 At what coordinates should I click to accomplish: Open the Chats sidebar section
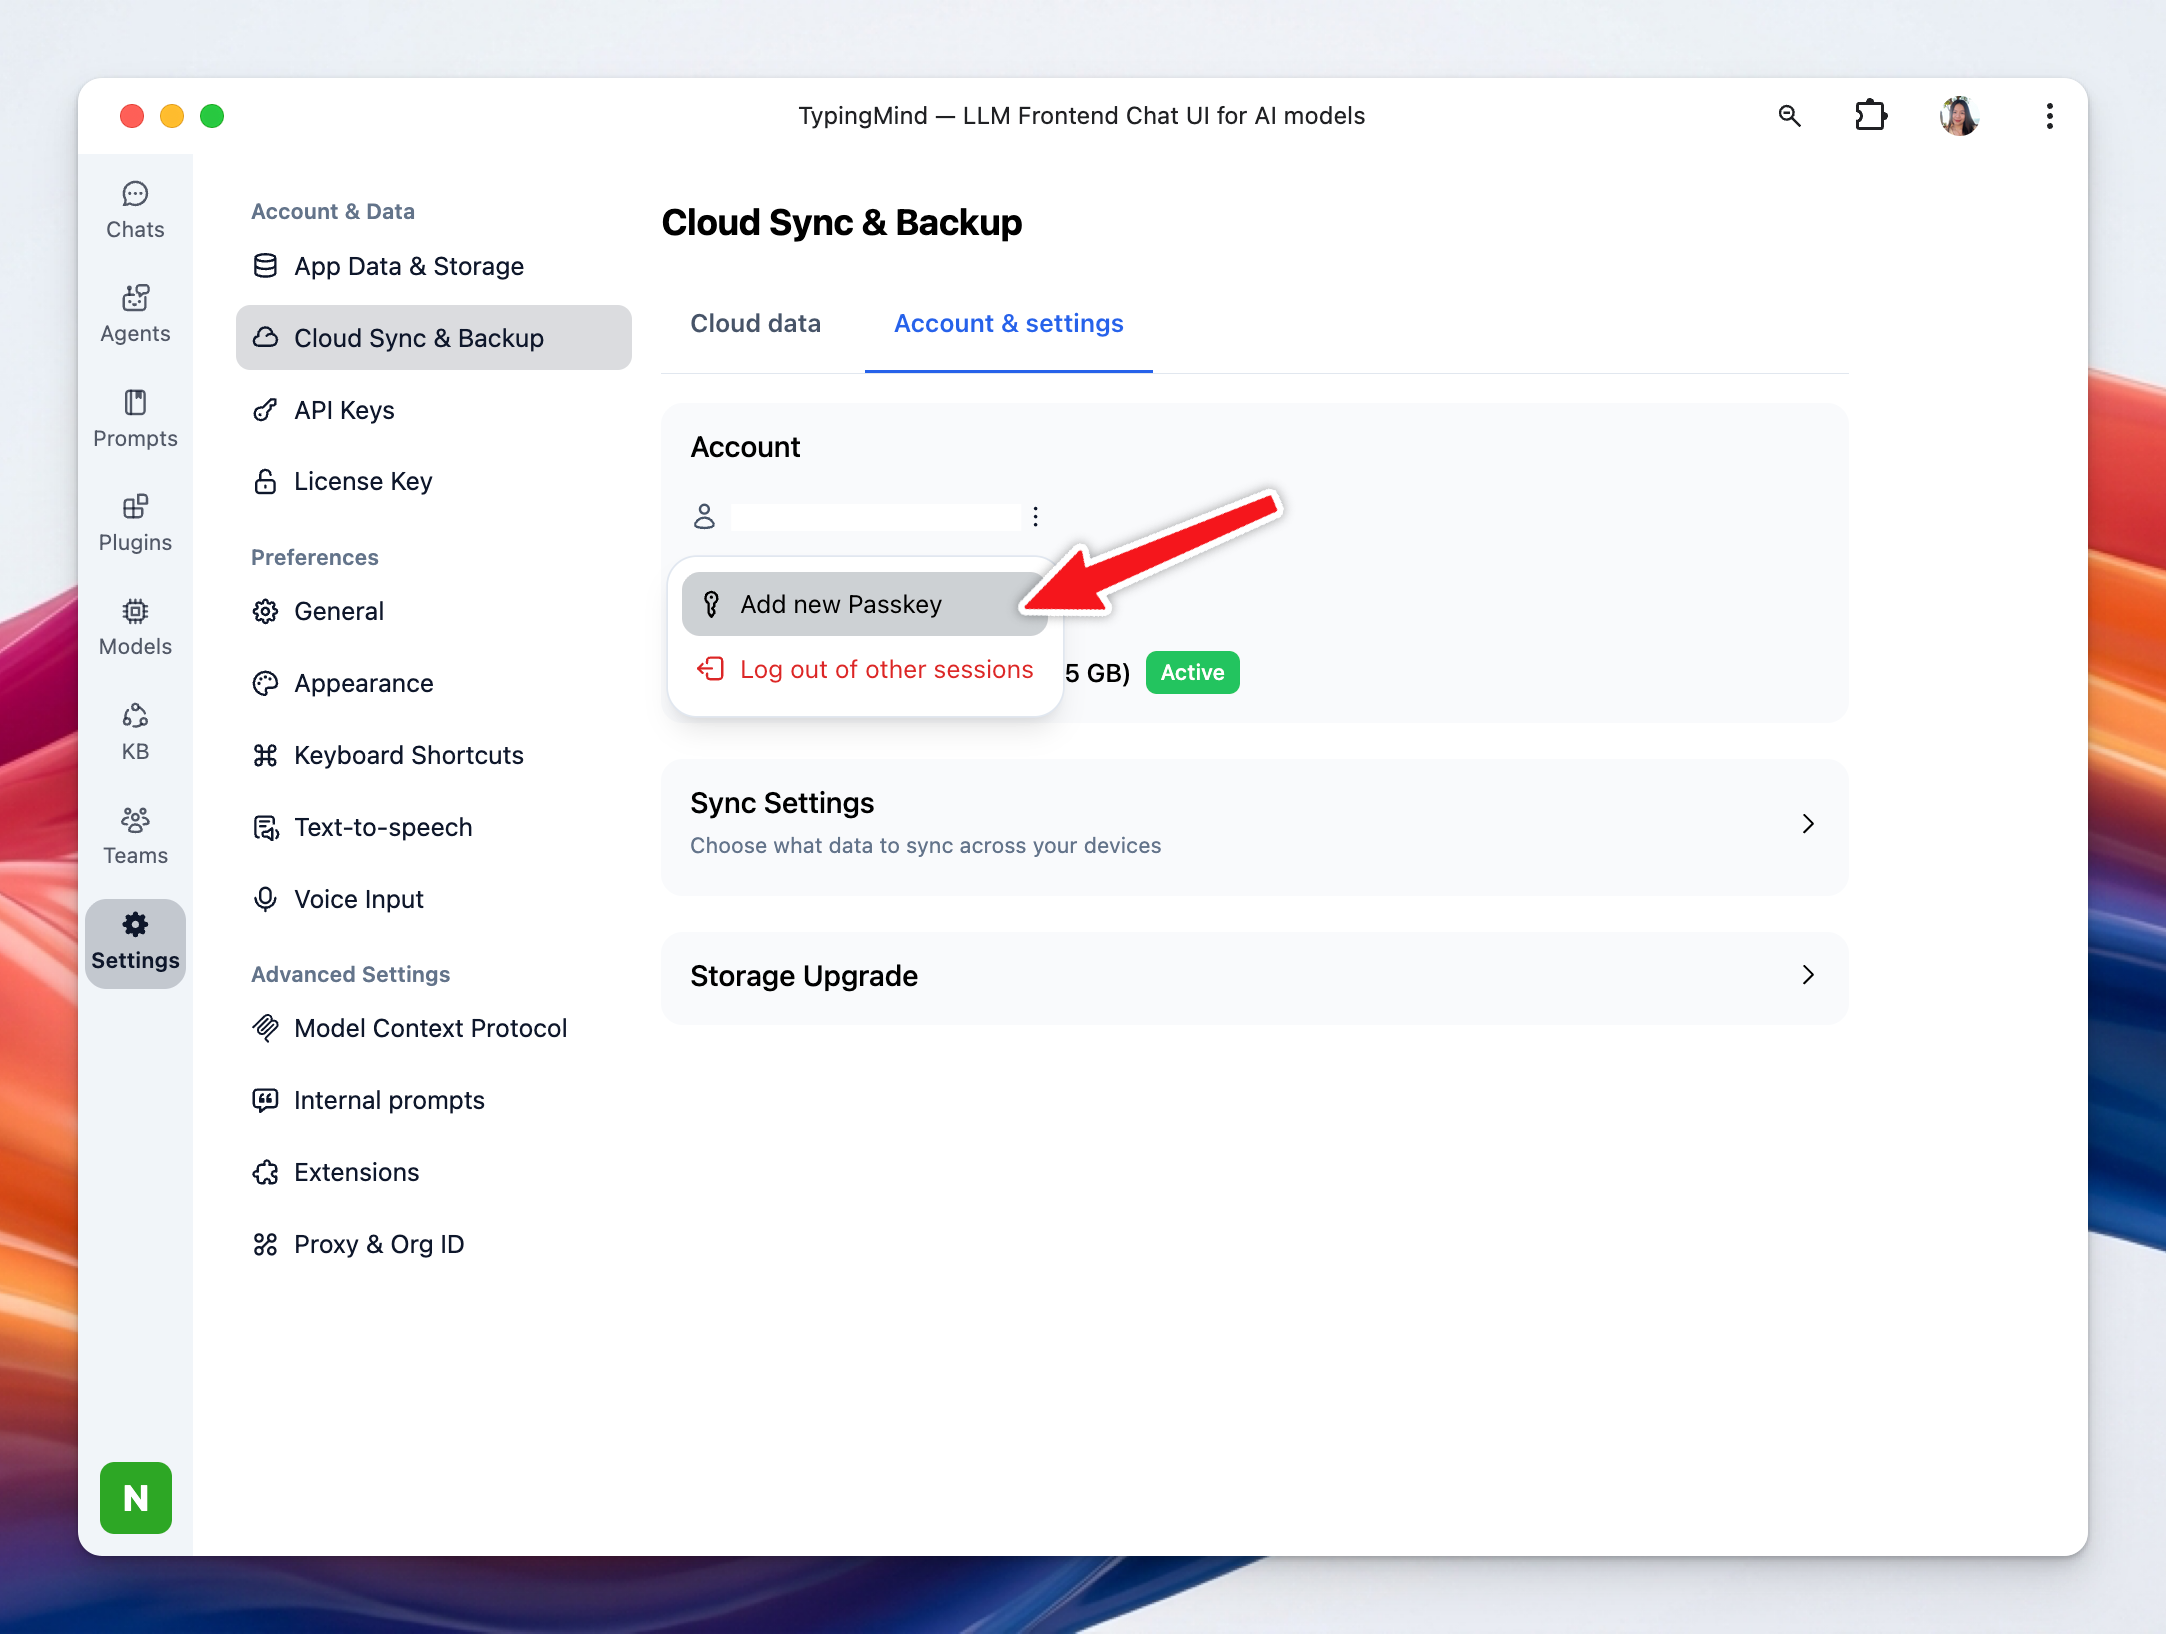(x=135, y=210)
